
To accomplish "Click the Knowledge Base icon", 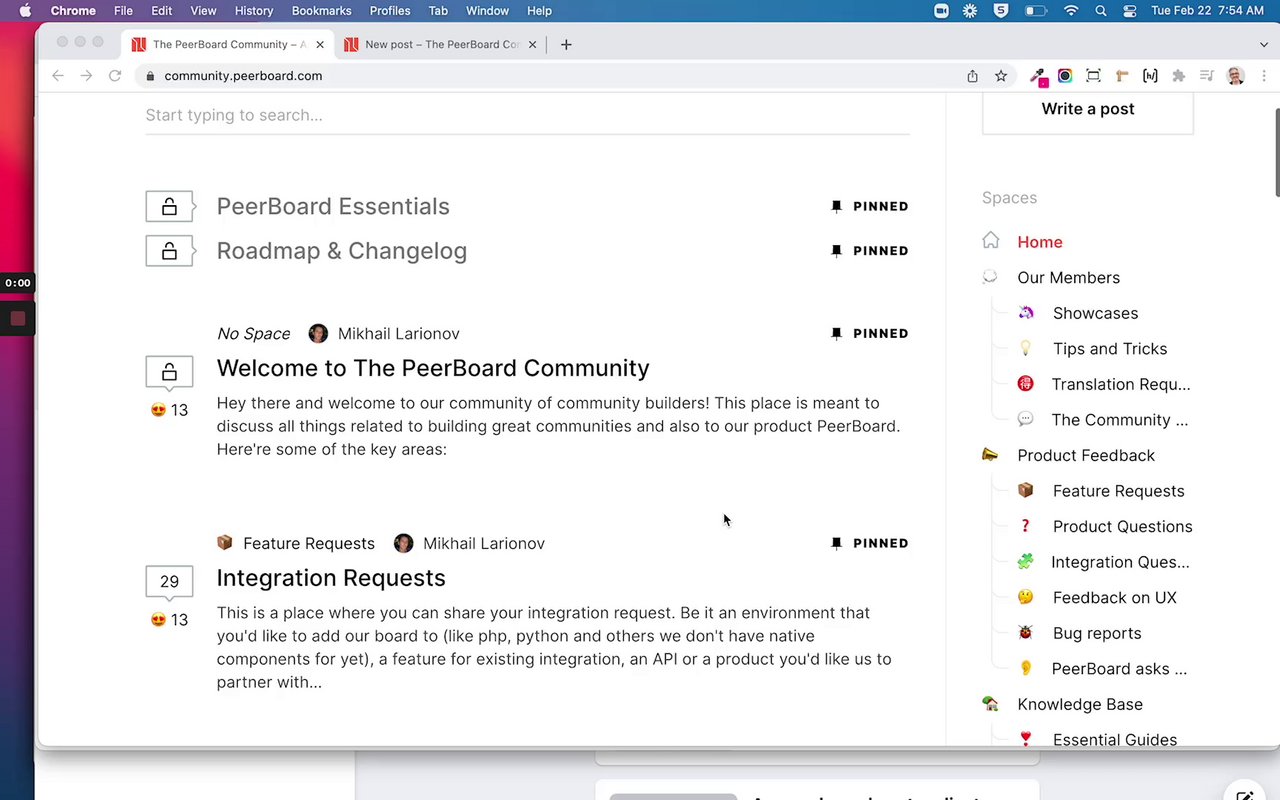I will pos(990,704).
